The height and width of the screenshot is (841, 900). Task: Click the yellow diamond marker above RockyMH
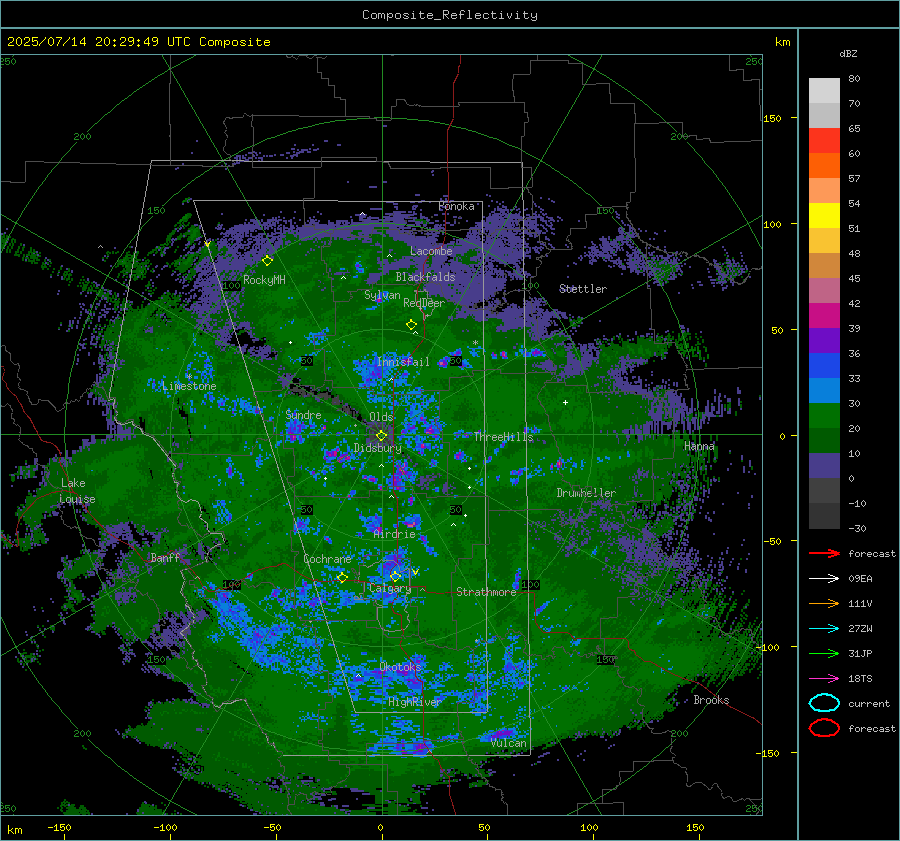(x=267, y=261)
